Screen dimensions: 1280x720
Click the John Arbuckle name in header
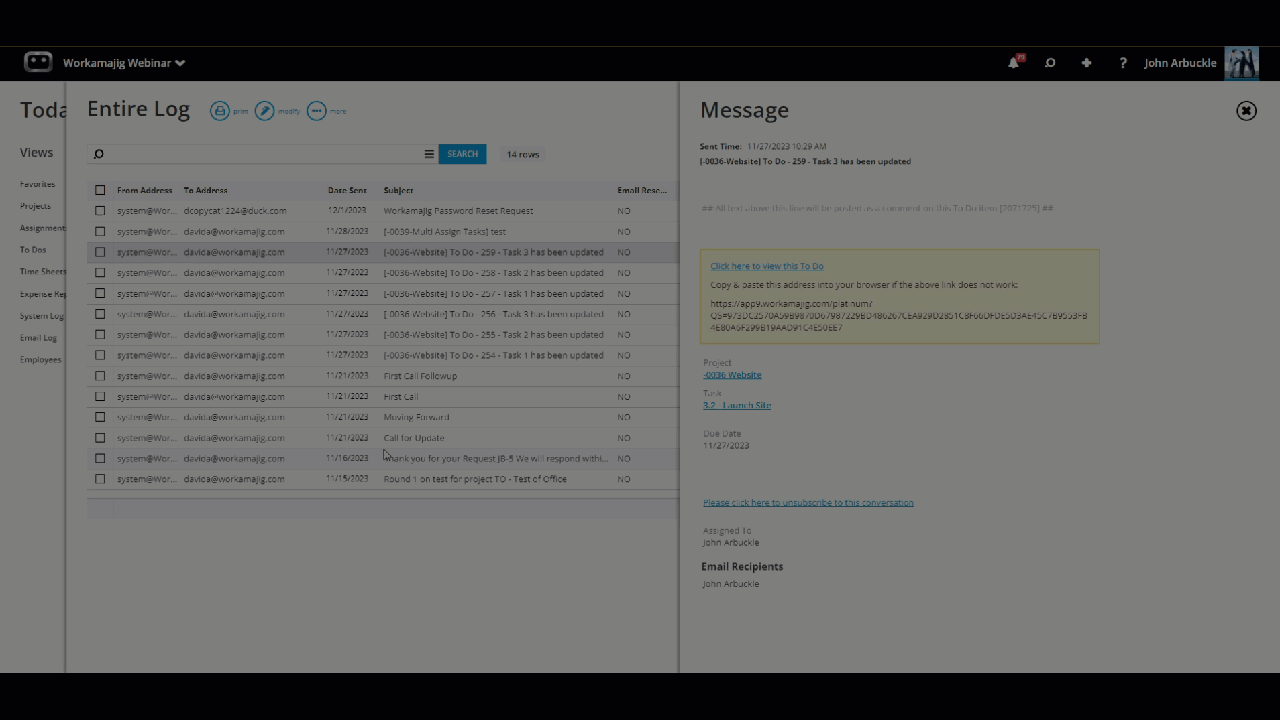pyautogui.click(x=1180, y=63)
